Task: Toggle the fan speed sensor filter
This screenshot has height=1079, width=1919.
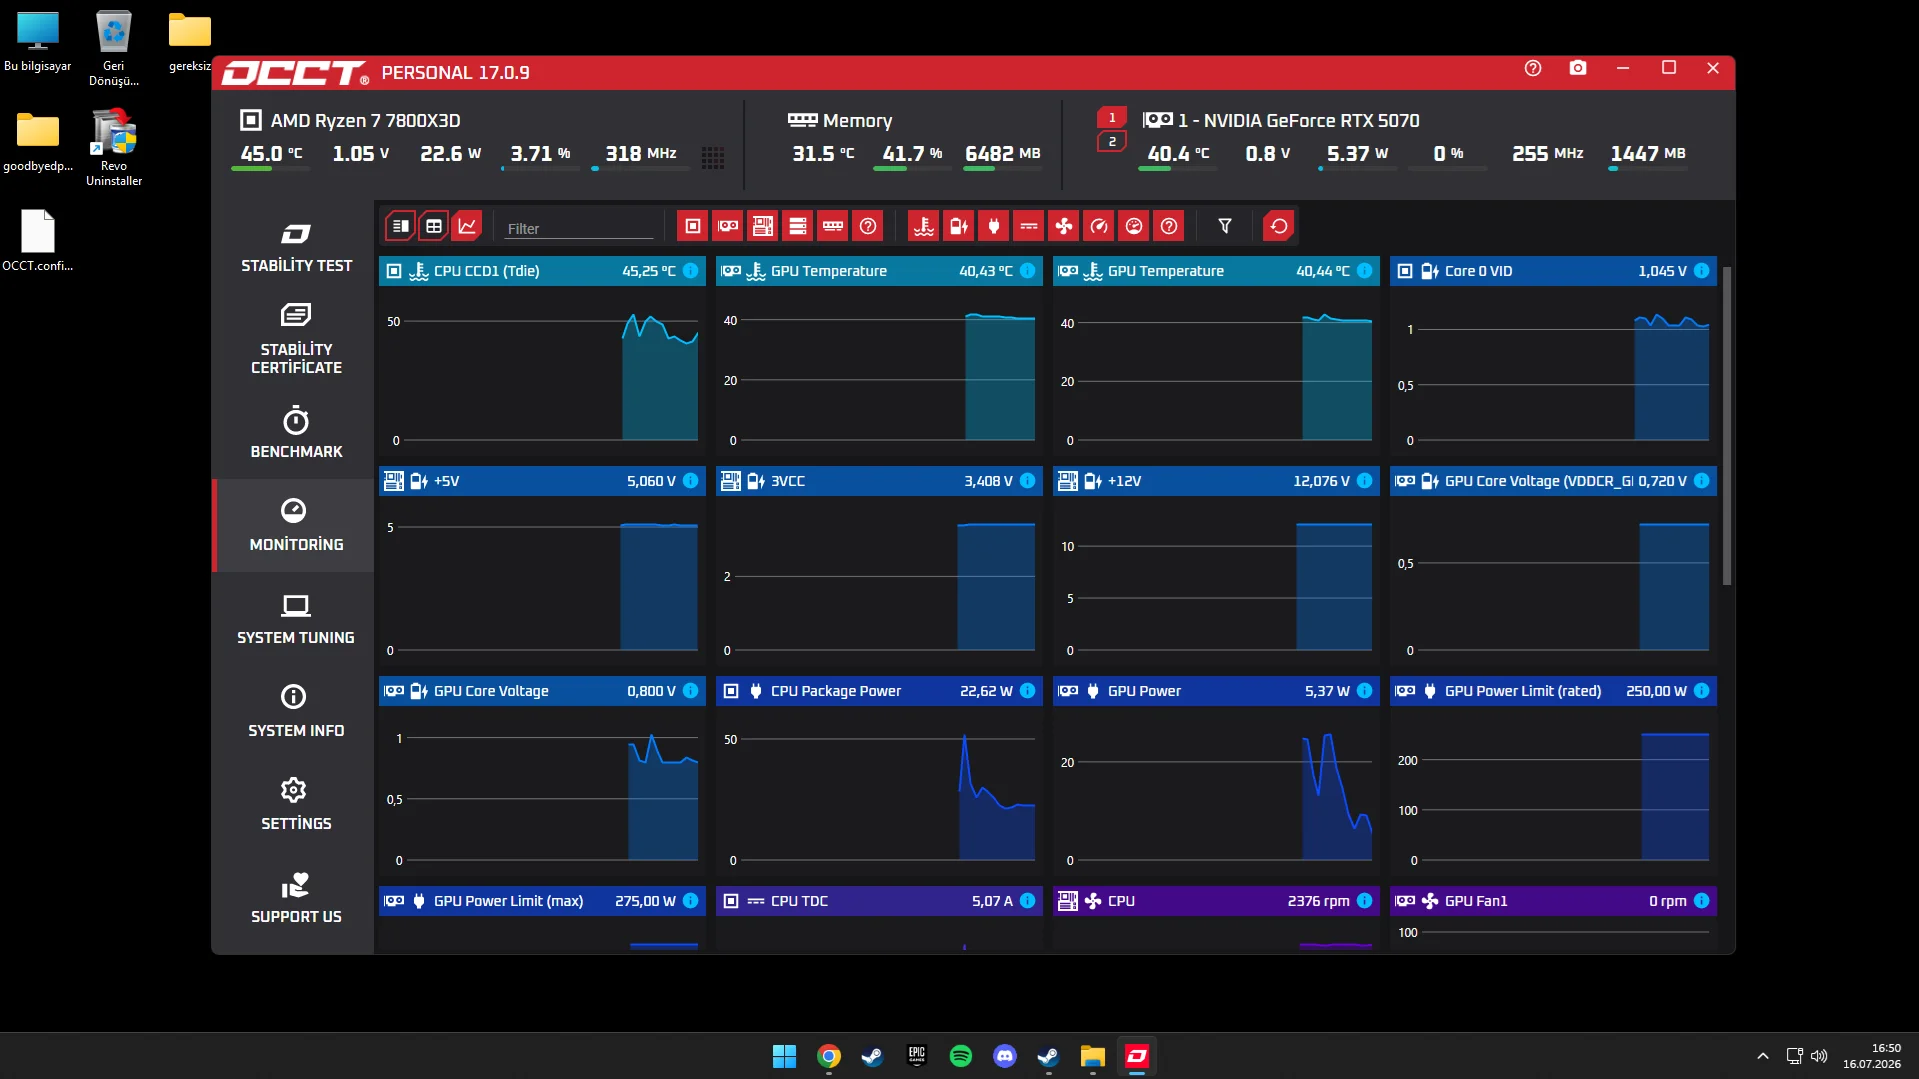Action: coord(1064,226)
